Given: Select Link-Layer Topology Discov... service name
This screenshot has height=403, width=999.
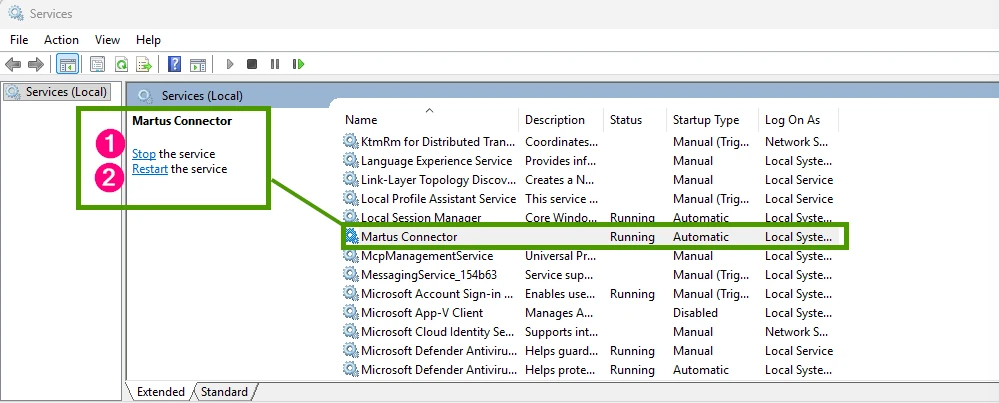Looking at the screenshot, I should coord(438,180).
